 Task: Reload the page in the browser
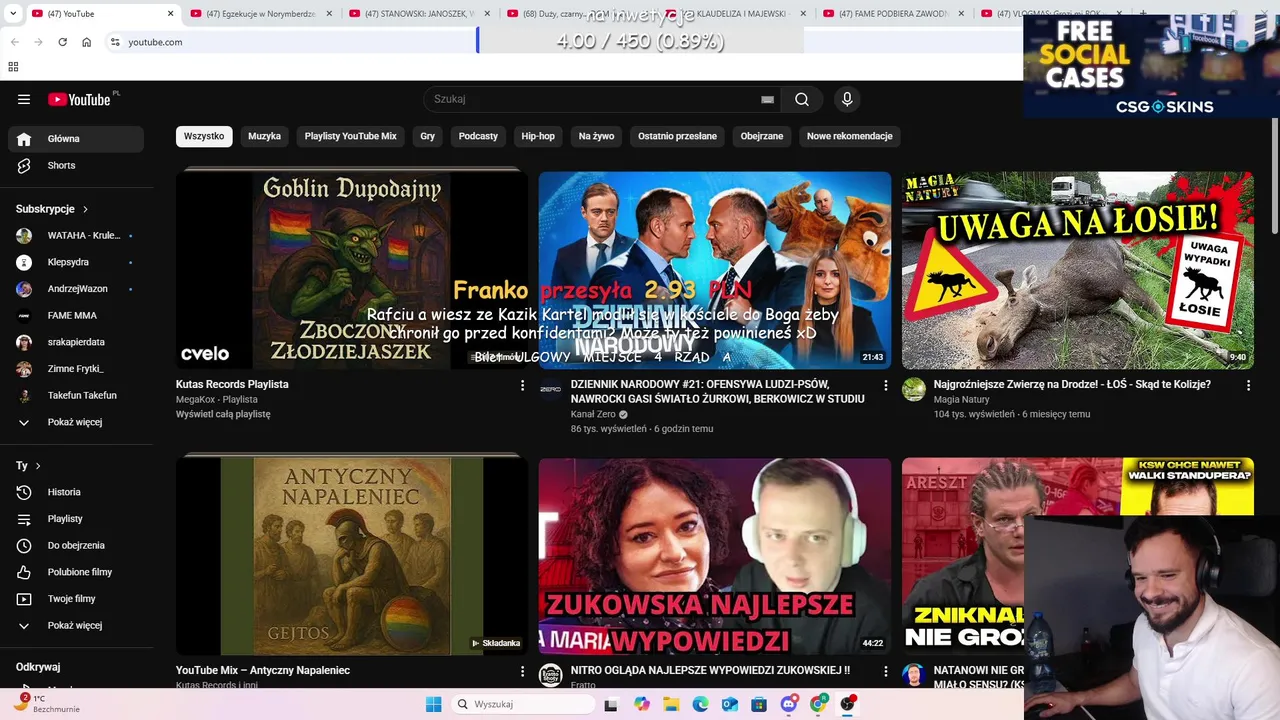click(62, 42)
